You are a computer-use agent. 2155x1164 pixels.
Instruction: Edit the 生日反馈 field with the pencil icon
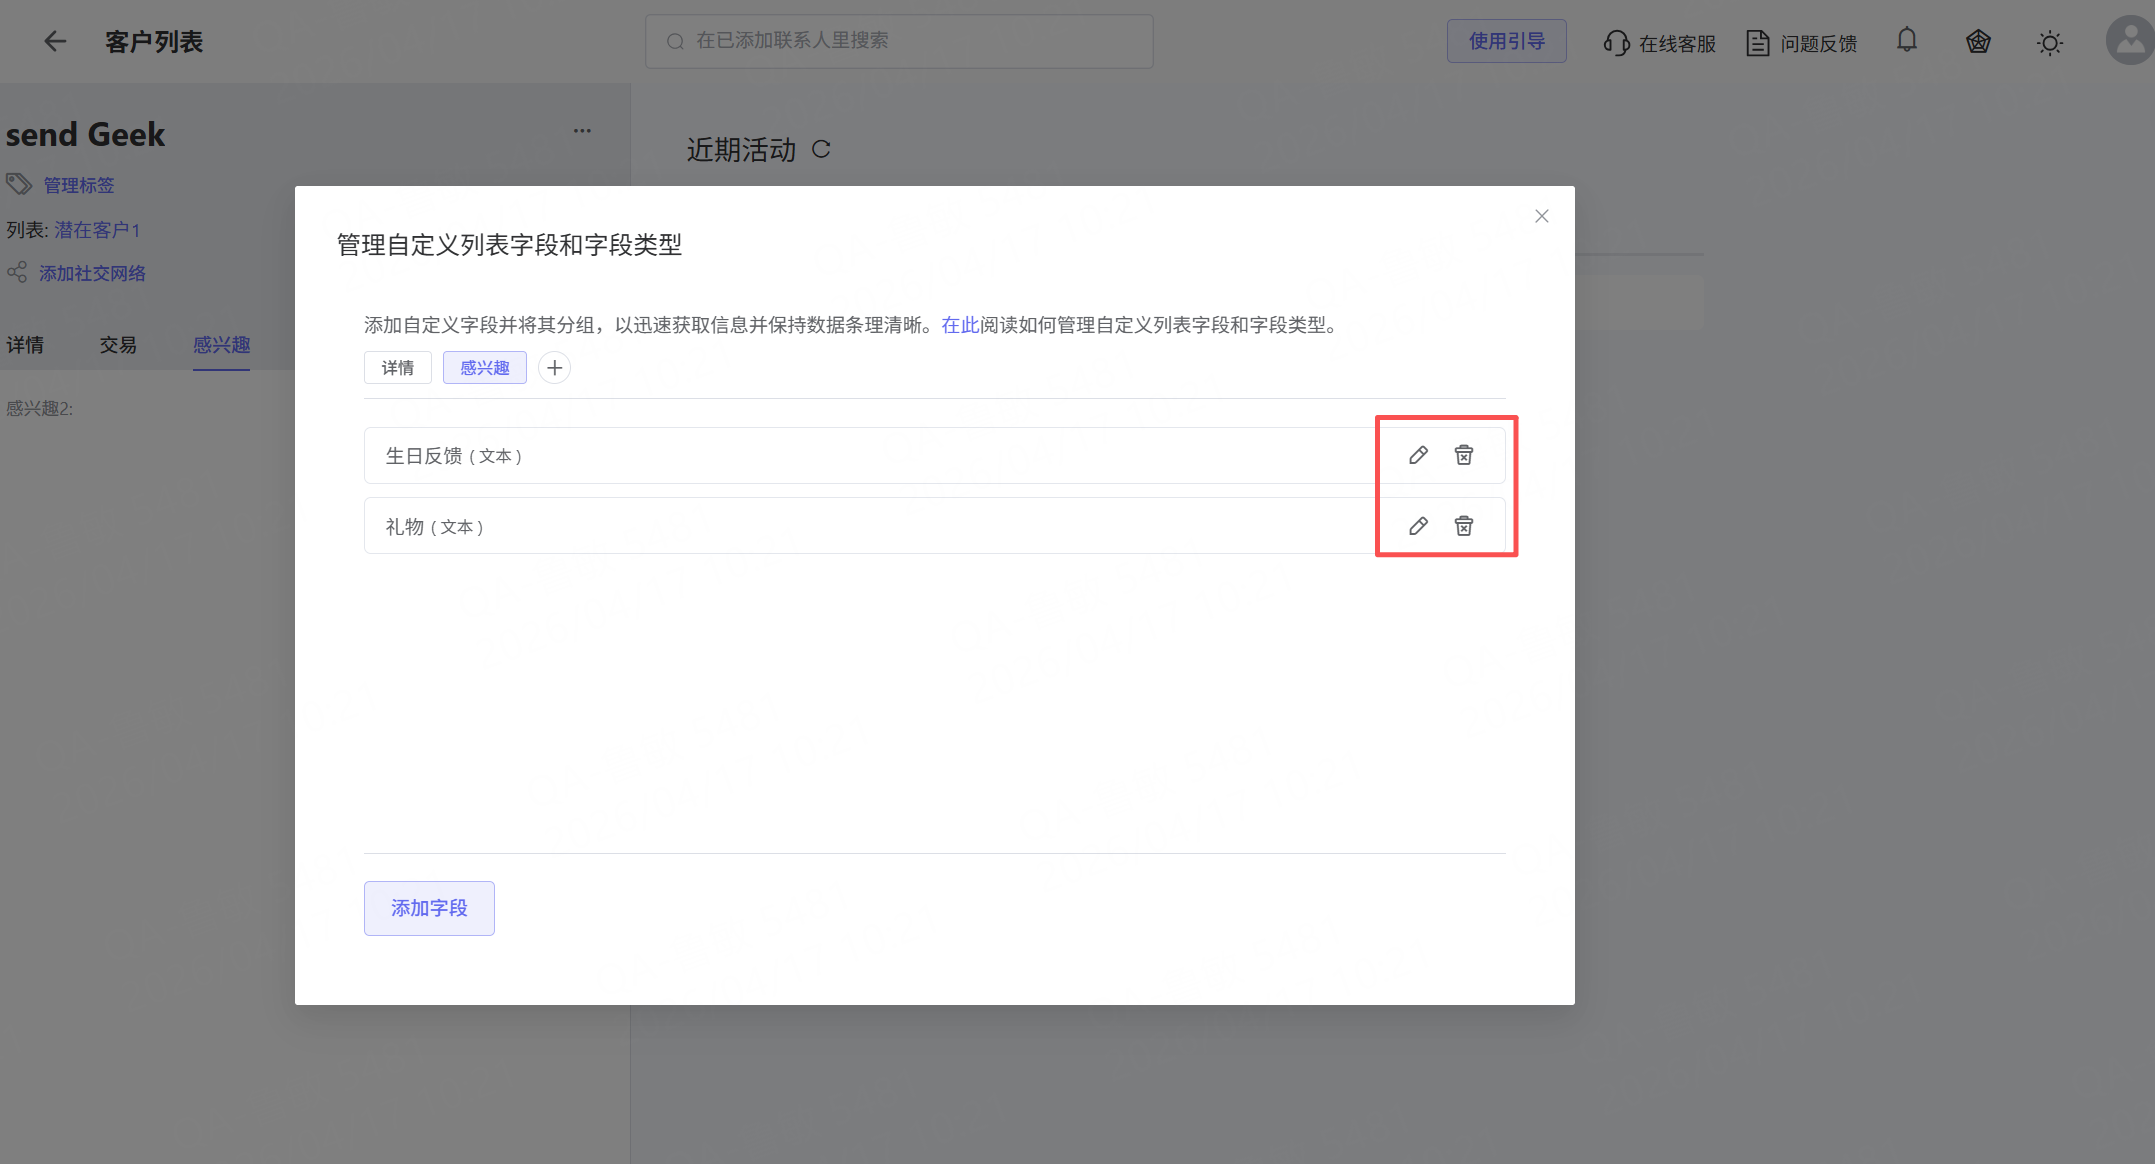coord(1418,455)
